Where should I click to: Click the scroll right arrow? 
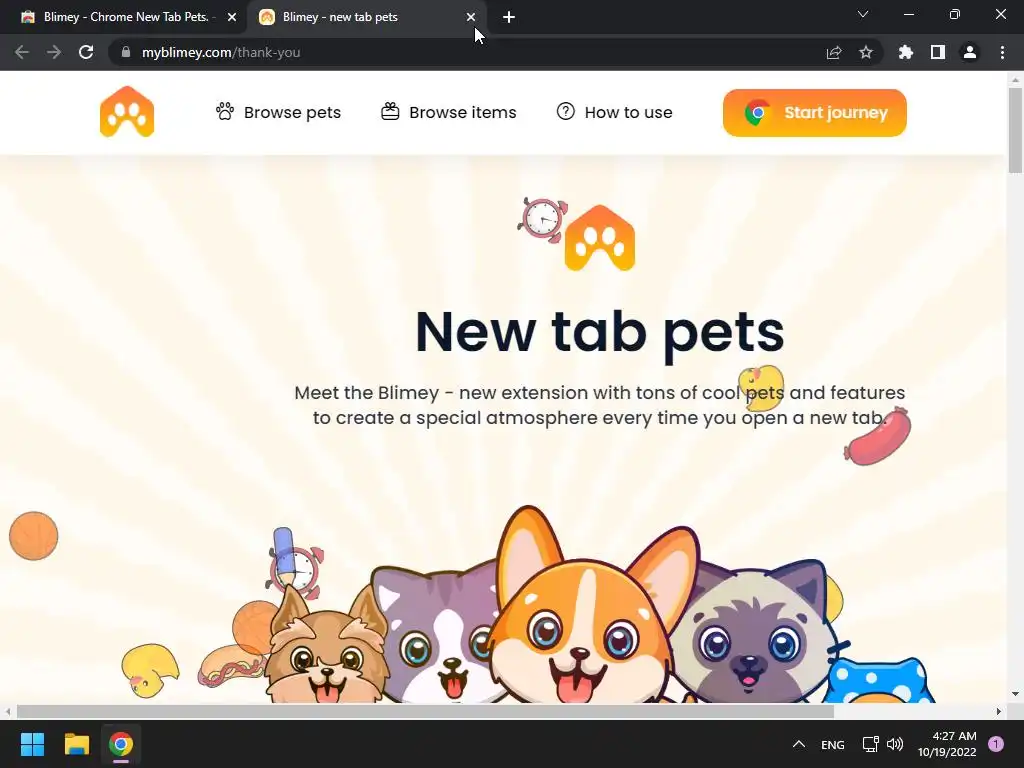(999, 711)
